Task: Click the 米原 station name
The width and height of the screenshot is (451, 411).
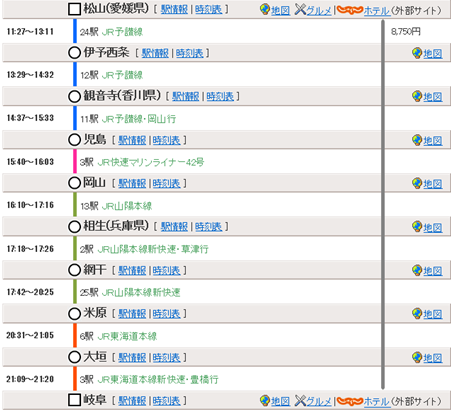Action: 95,313
